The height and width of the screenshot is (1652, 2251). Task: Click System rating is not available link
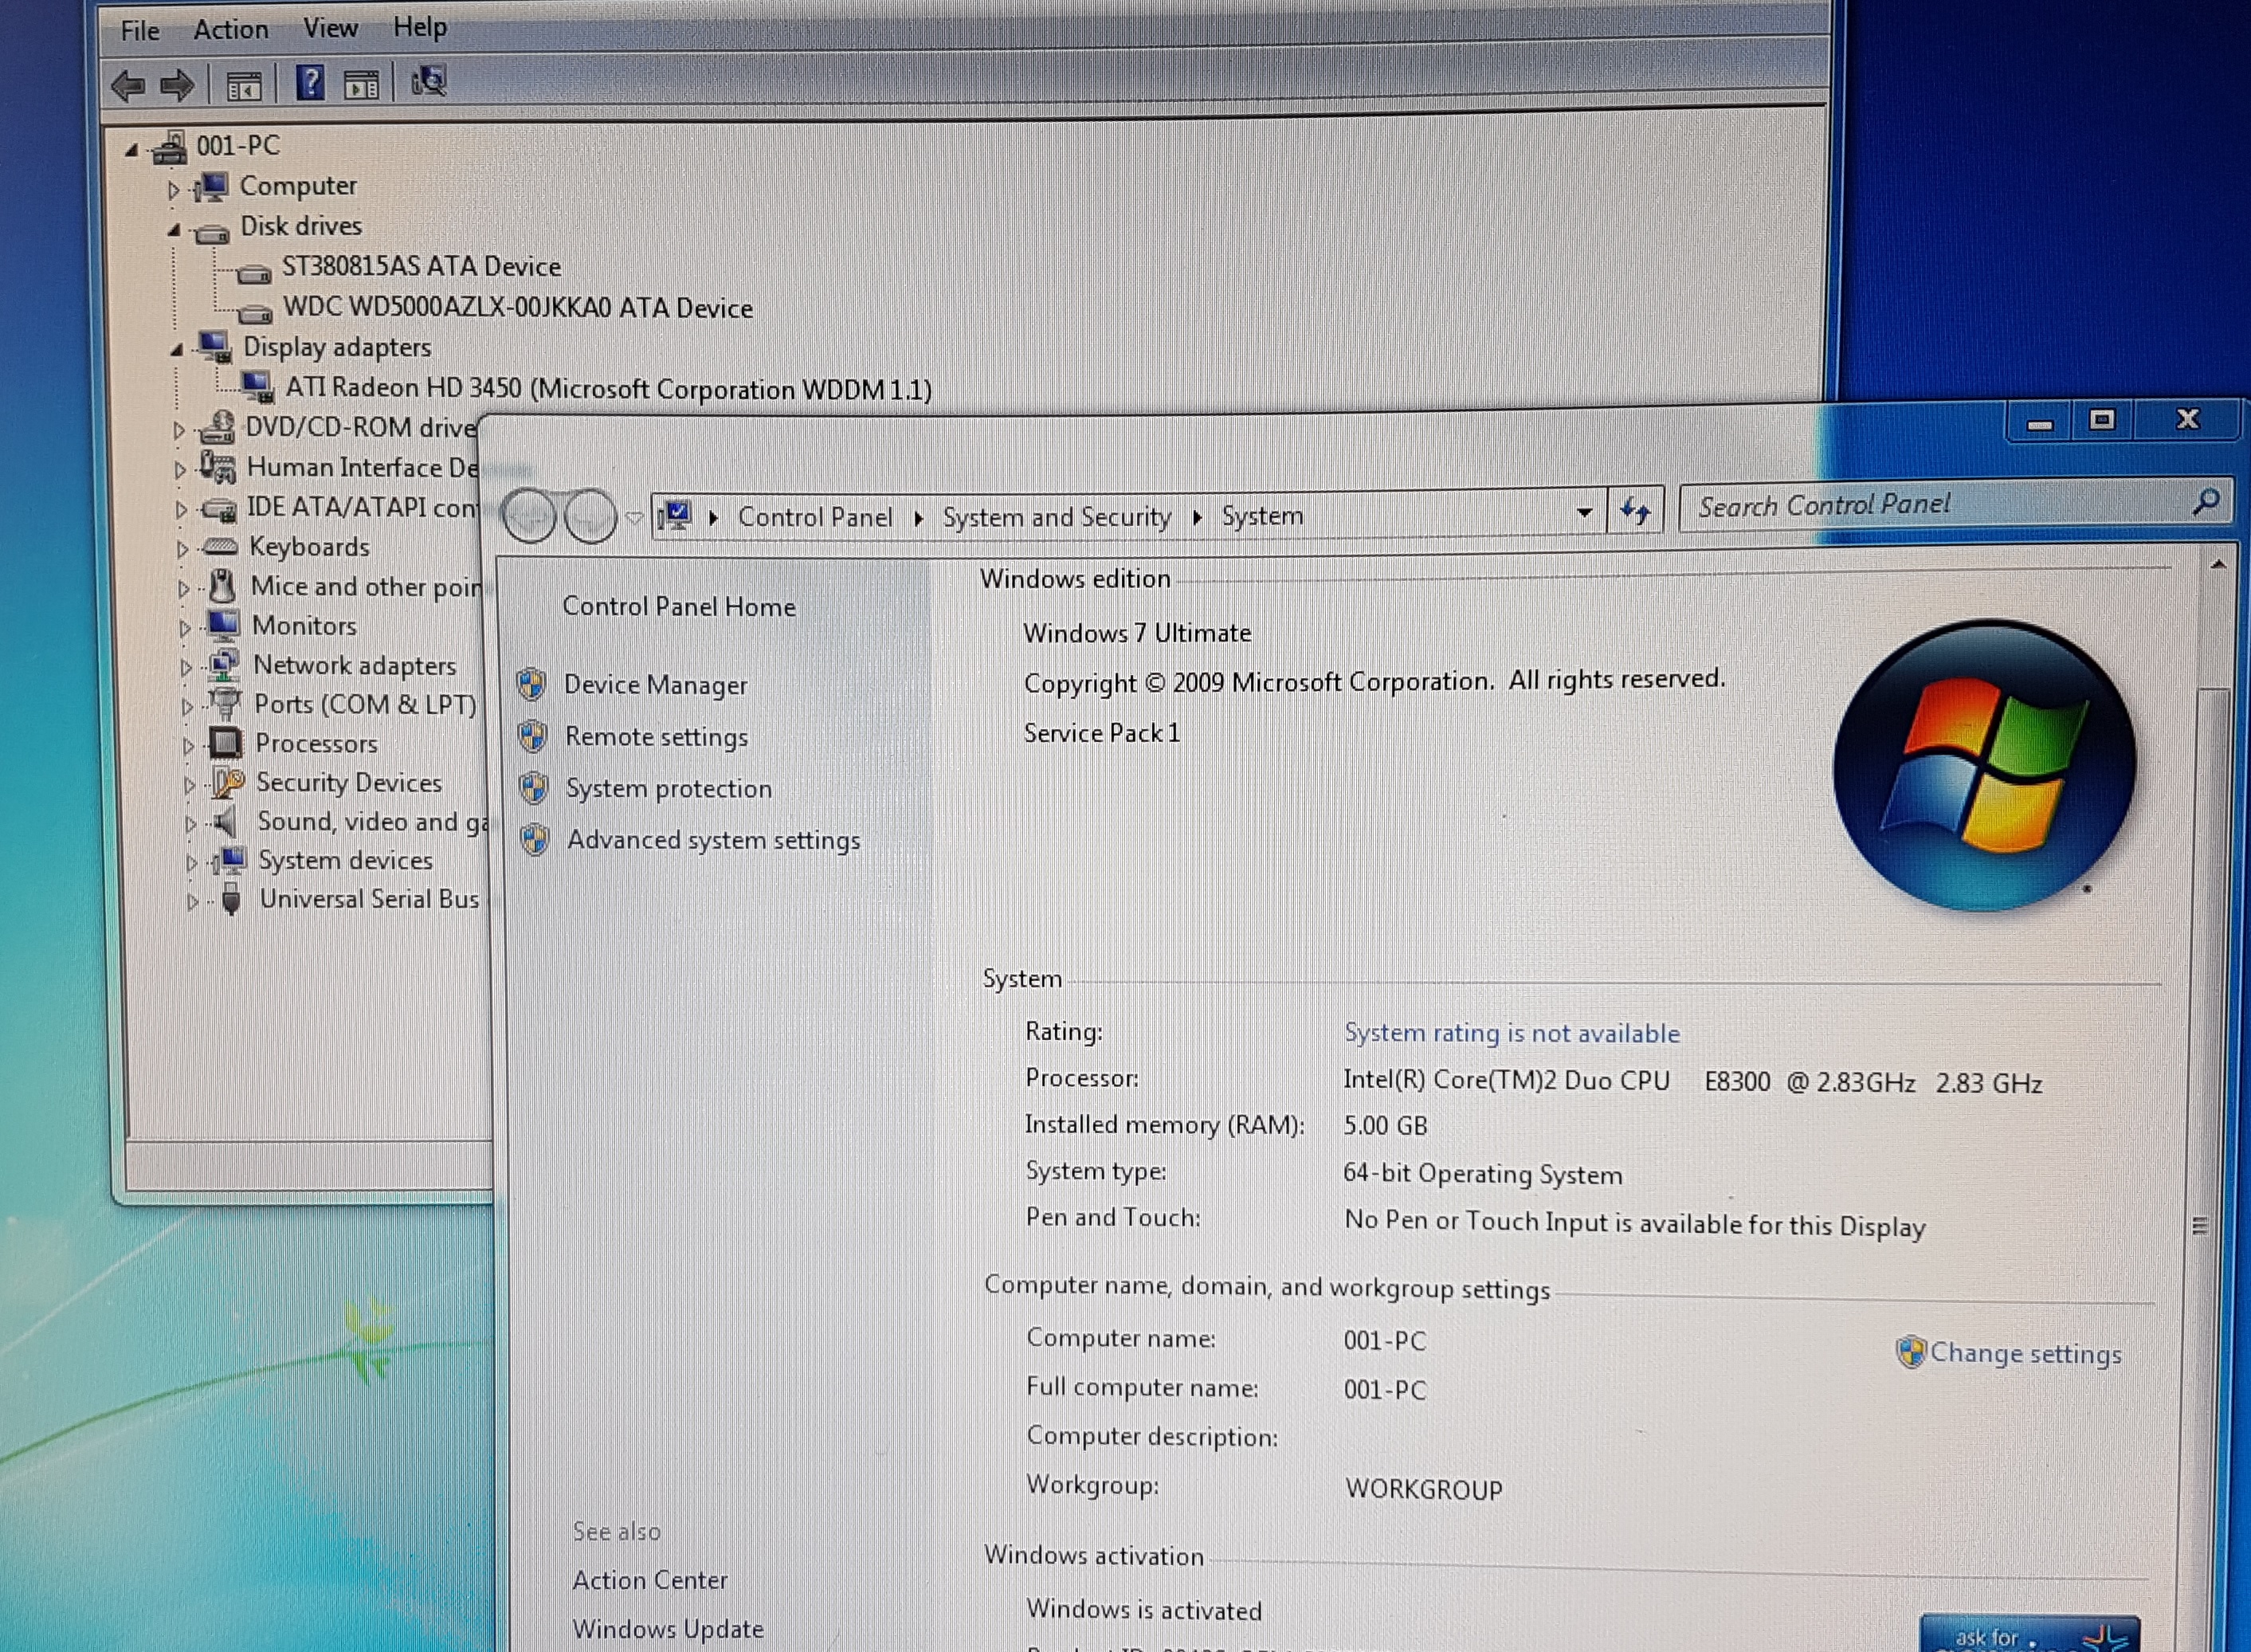pos(1511,1033)
